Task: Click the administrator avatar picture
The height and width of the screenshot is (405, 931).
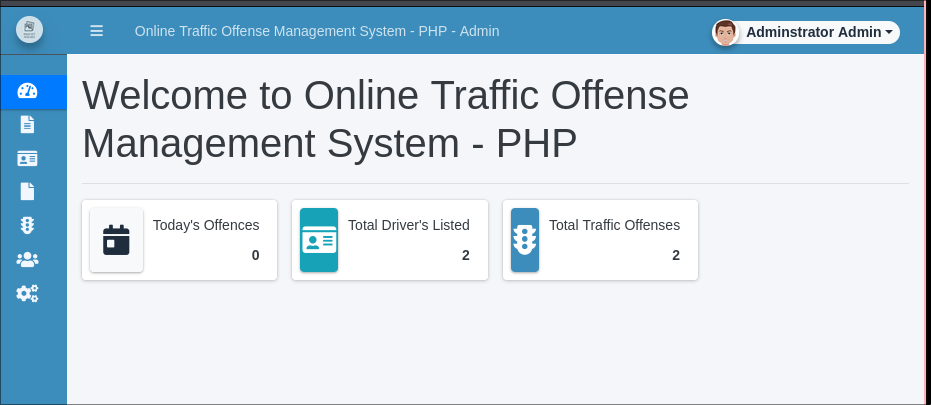Action: coord(725,32)
